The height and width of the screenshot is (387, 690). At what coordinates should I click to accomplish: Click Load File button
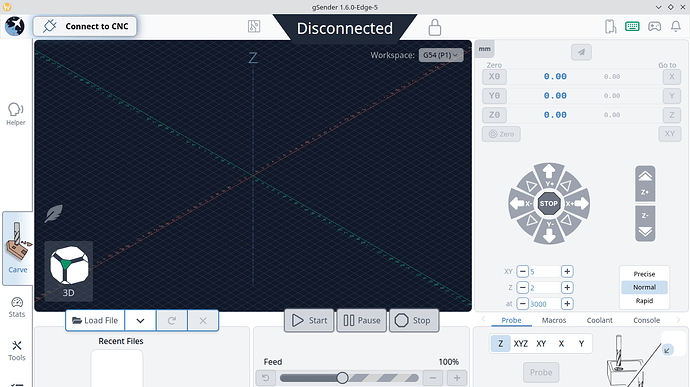95,321
